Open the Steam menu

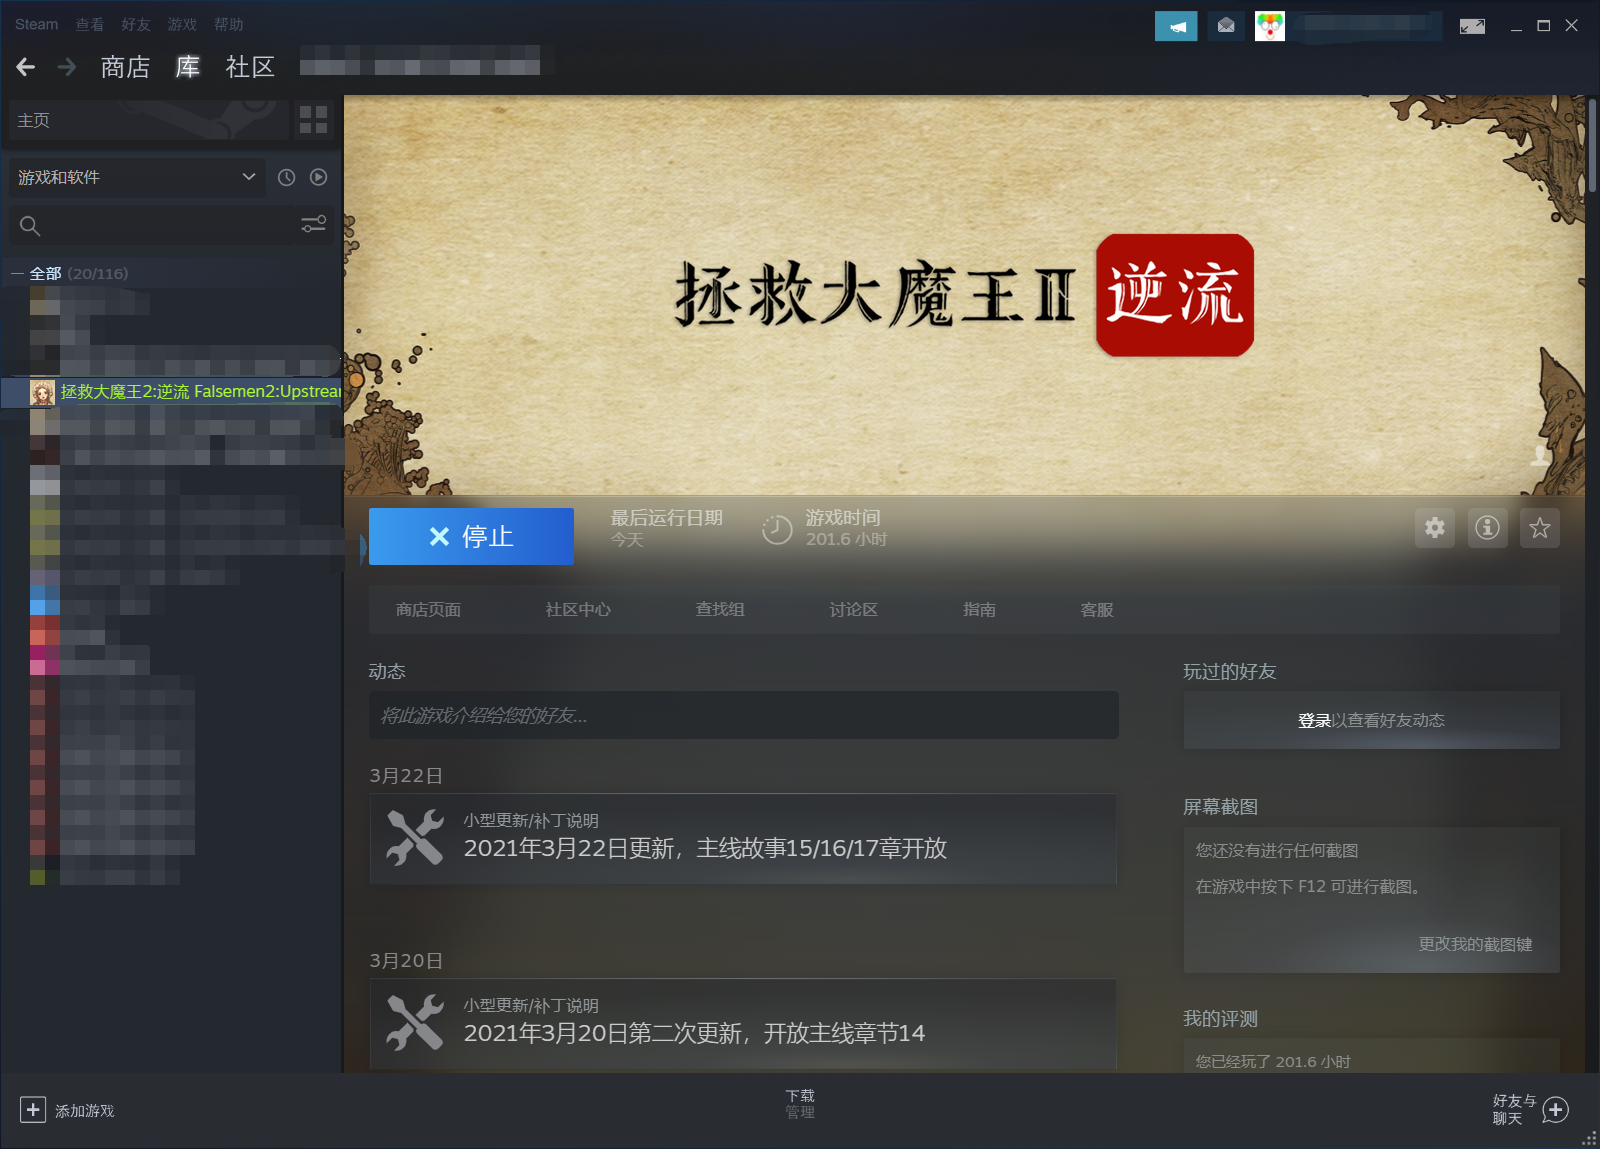coord(37,24)
